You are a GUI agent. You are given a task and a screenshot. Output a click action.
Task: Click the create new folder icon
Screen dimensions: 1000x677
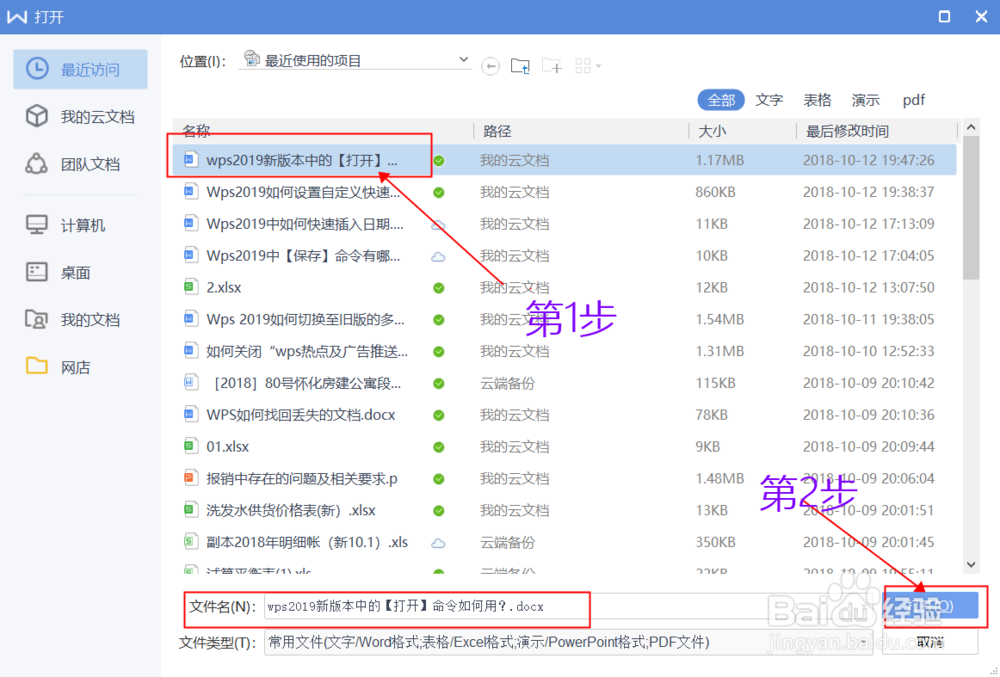click(x=552, y=66)
